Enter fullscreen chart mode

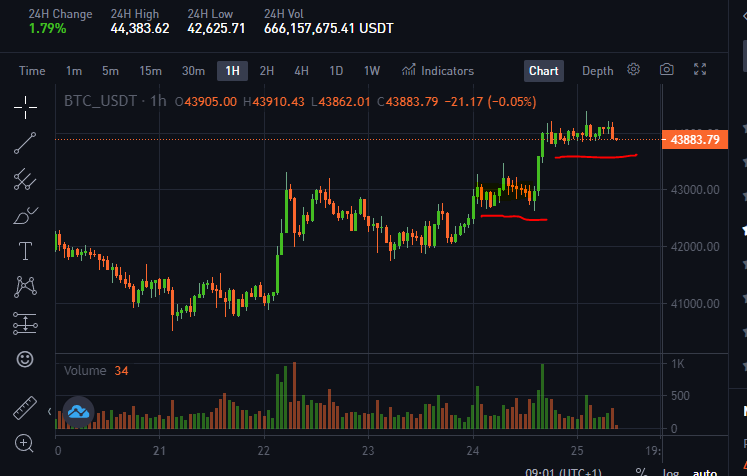point(700,70)
